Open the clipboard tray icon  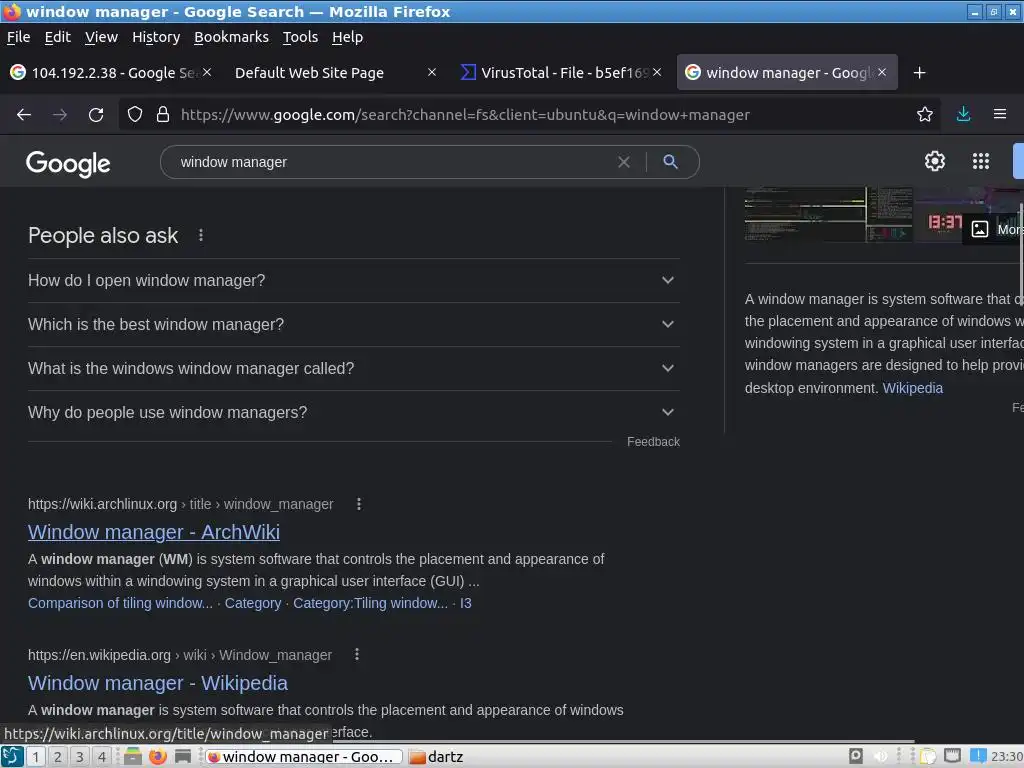(x=928, y=756)
